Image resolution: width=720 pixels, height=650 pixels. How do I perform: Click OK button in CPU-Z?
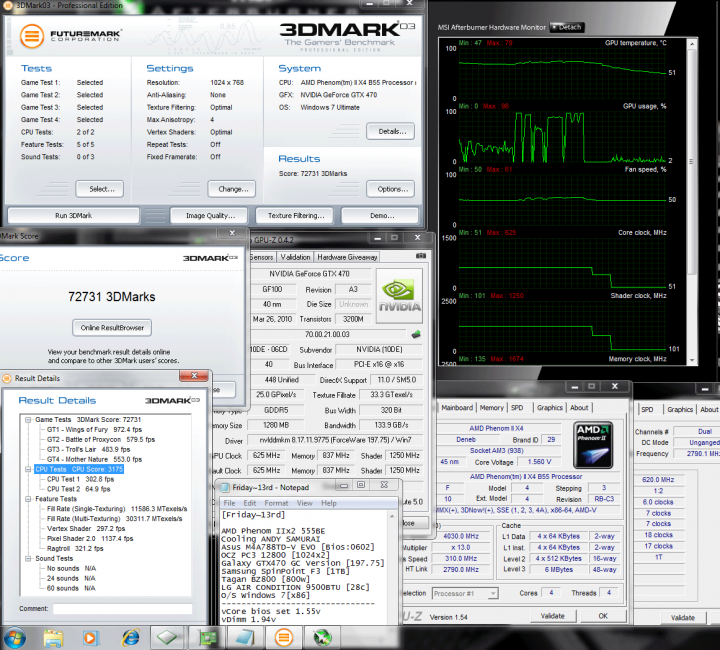(603, 616)
